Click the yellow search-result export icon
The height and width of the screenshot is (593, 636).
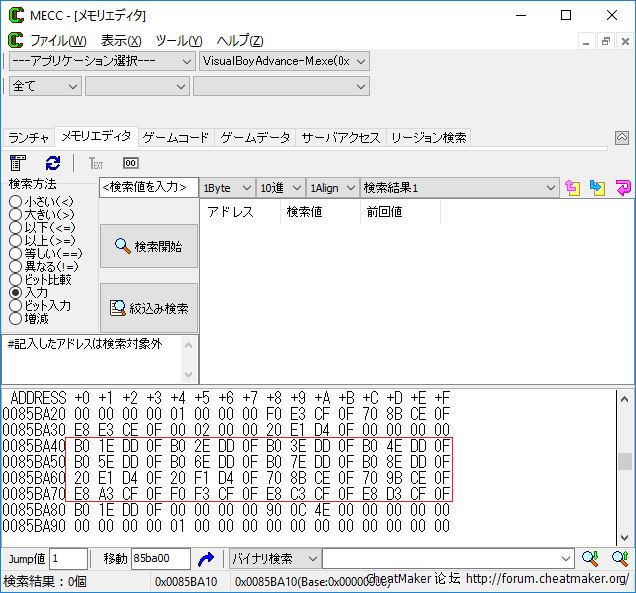(573, 188)
